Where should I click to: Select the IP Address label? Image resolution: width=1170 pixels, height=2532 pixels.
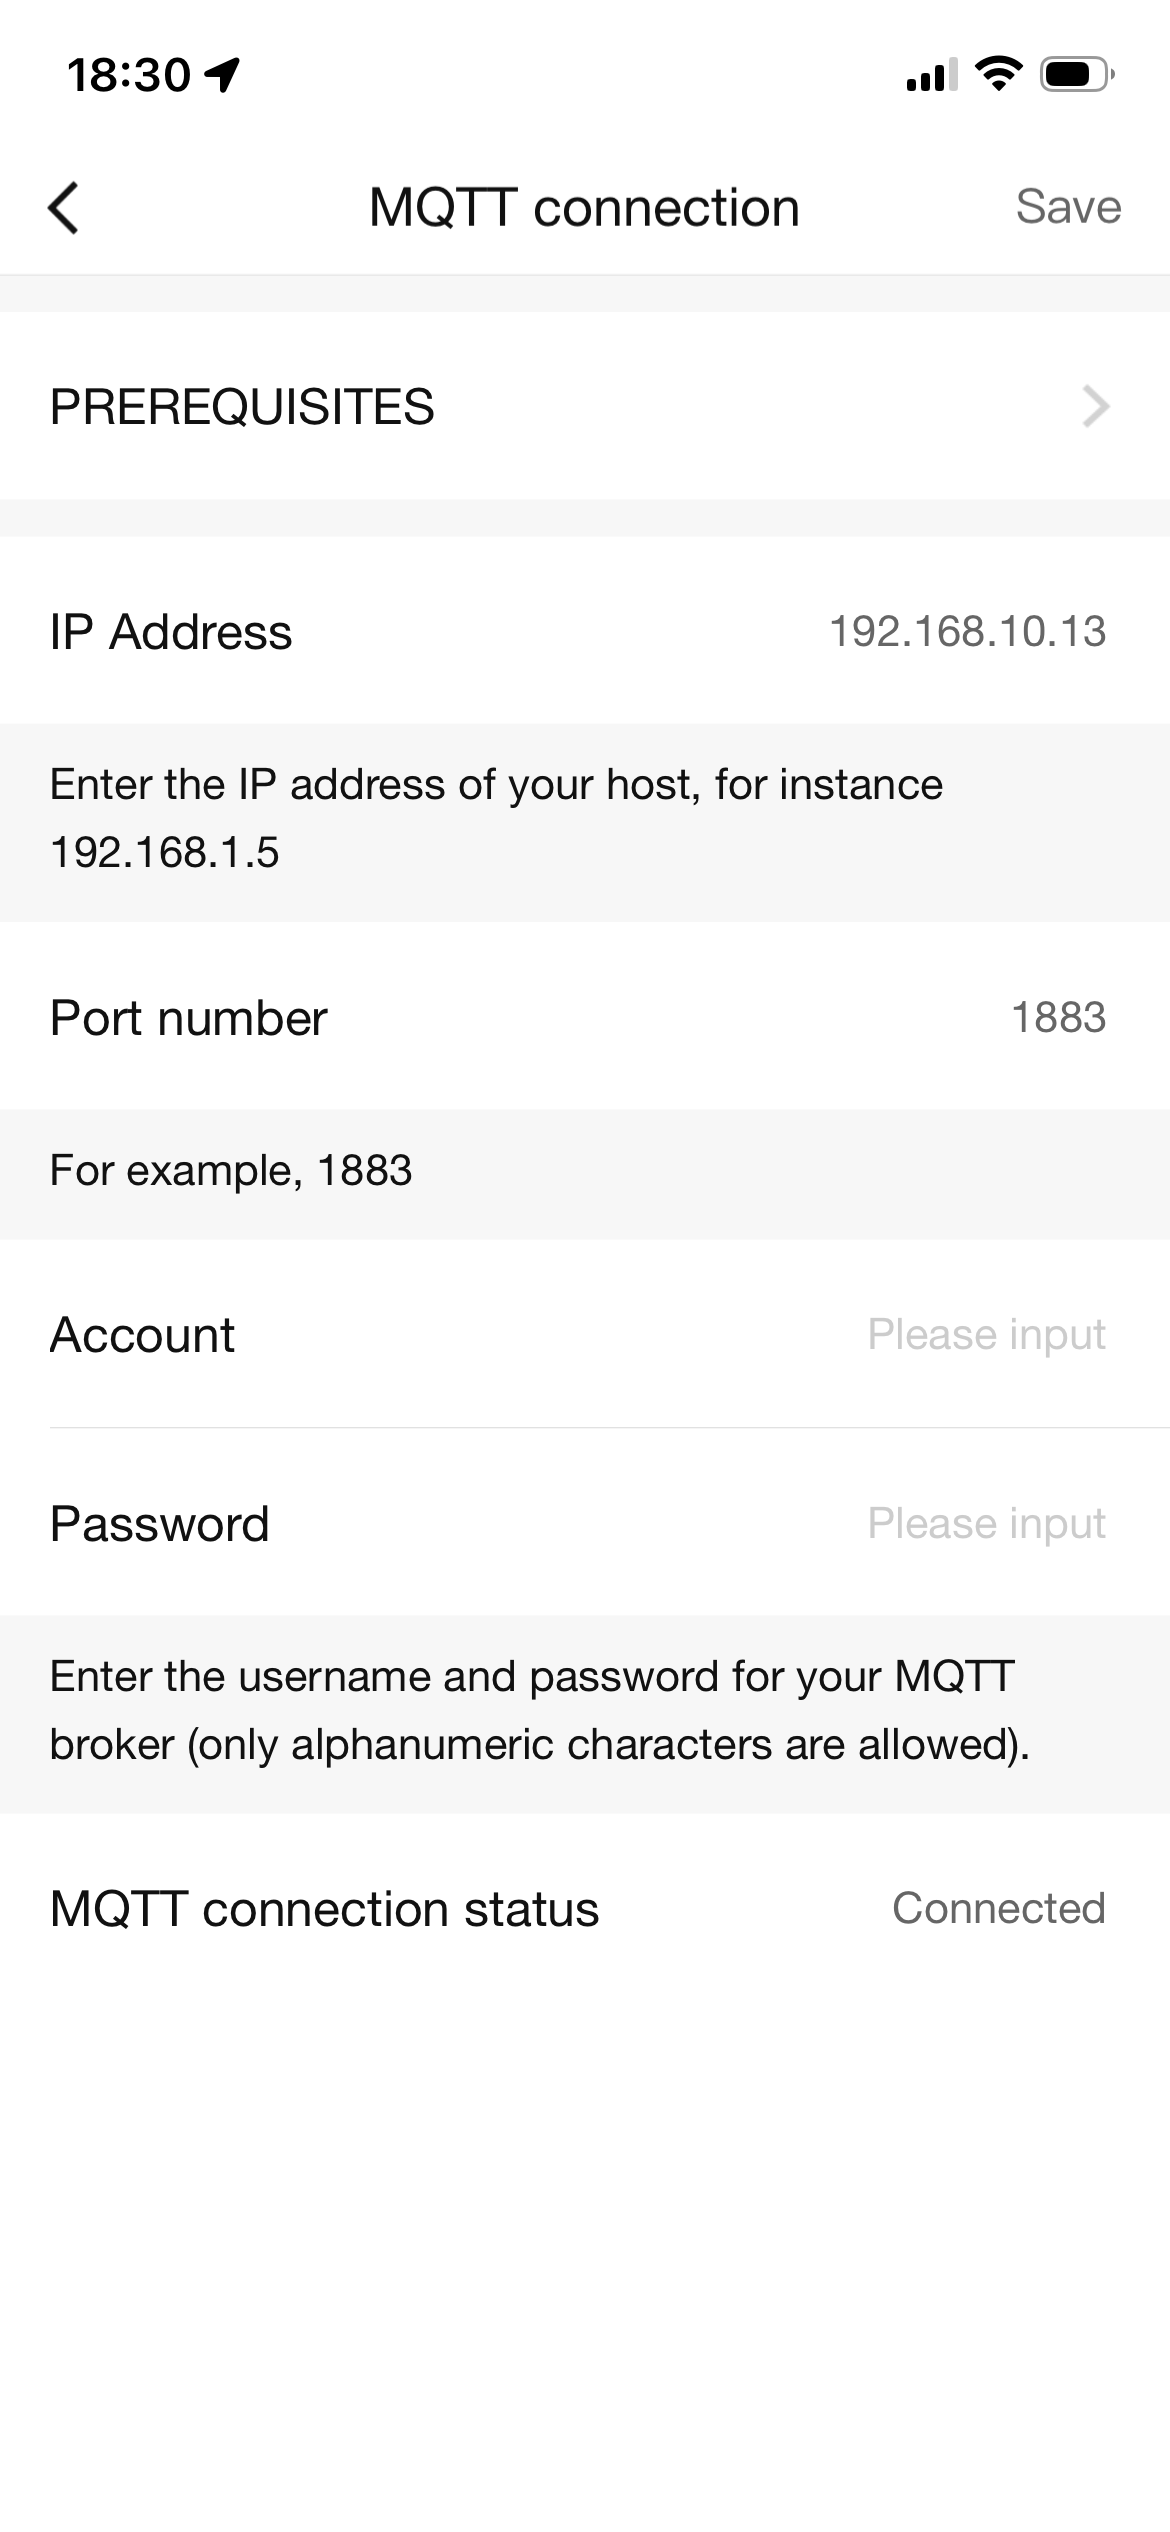coord(171,632)
